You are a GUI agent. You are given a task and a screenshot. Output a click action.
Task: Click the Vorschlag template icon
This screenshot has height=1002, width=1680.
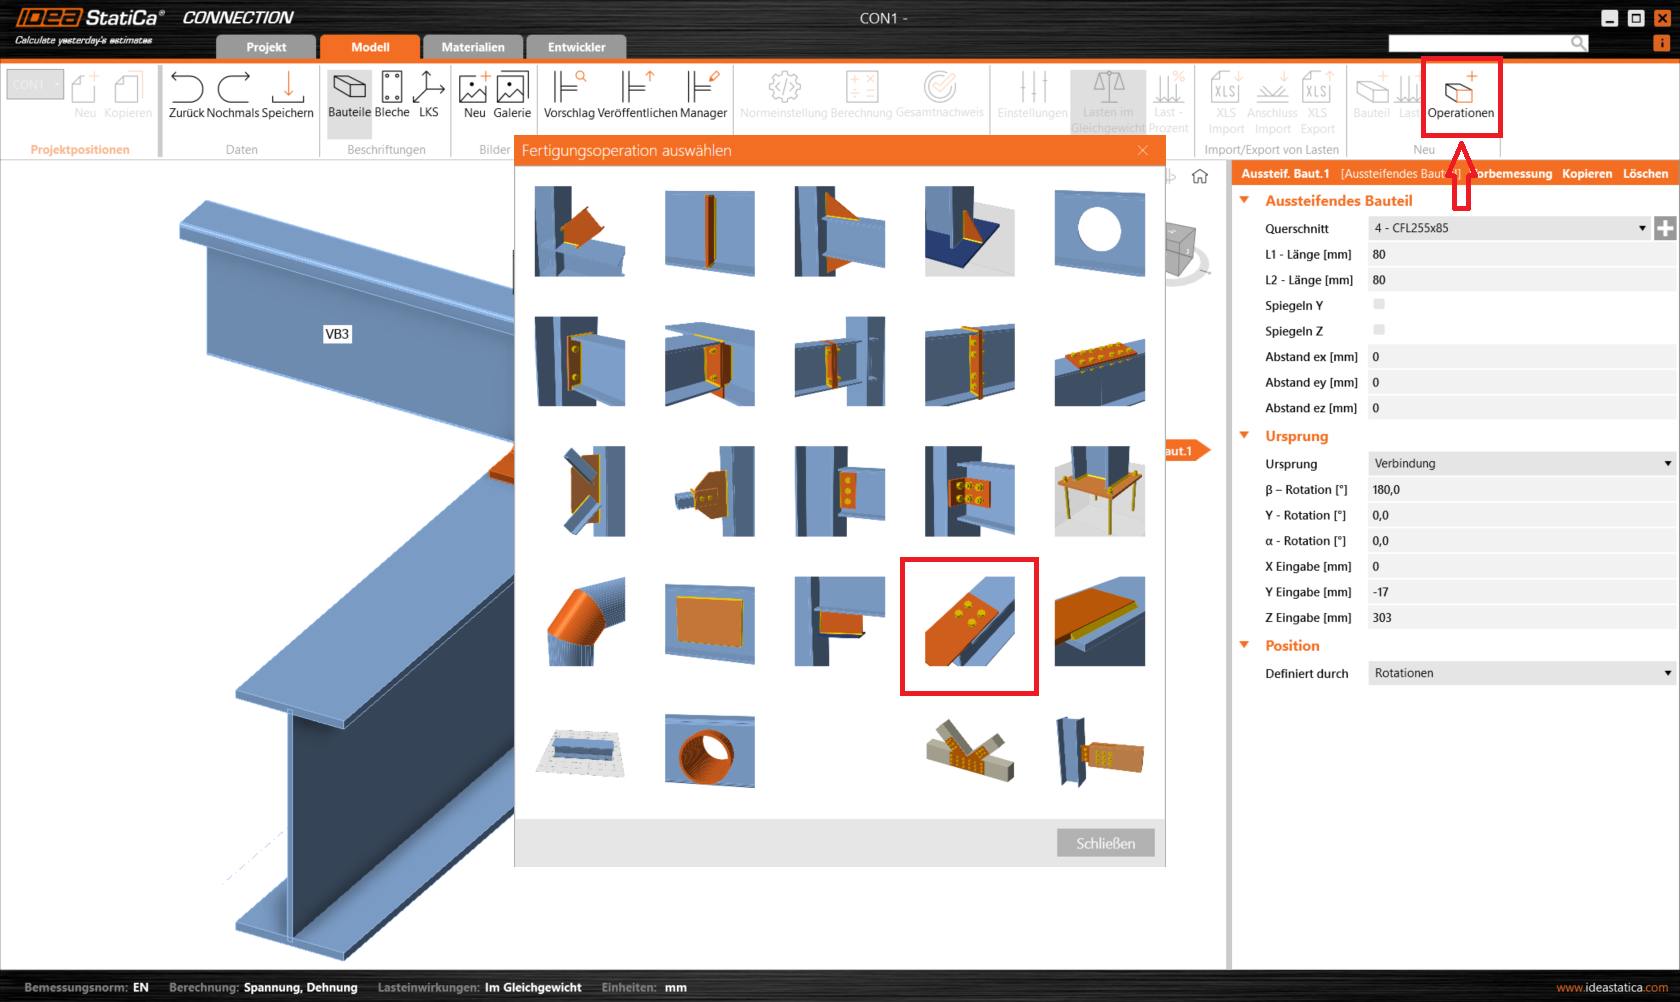tap(569, 95)
